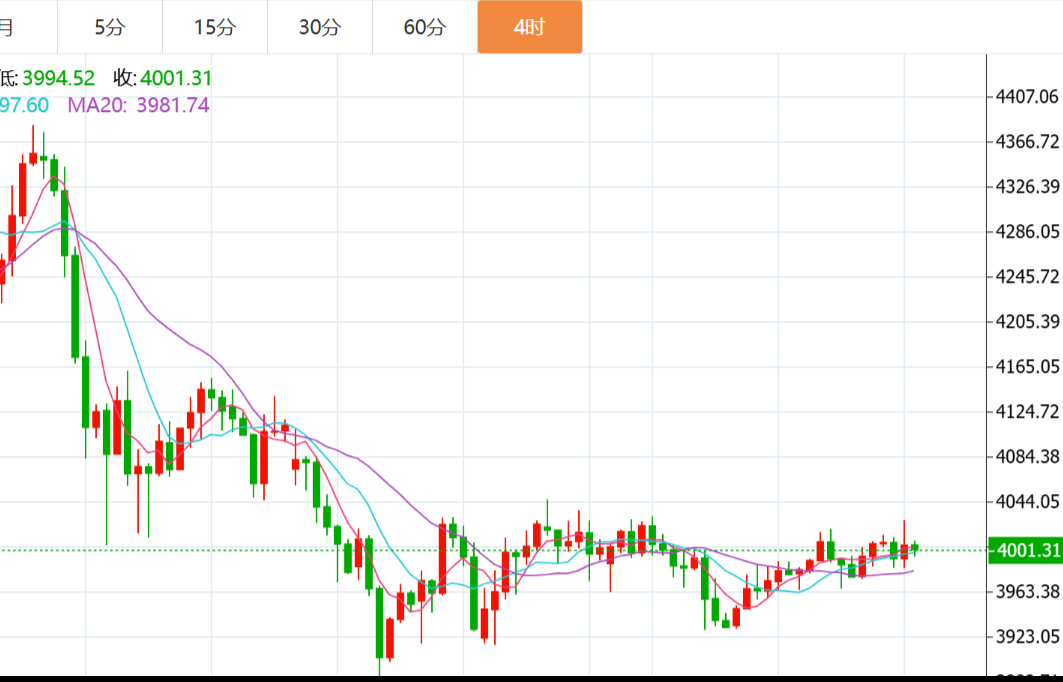
Task: Choose the 60分 interval tab
Action: [425, 27]
